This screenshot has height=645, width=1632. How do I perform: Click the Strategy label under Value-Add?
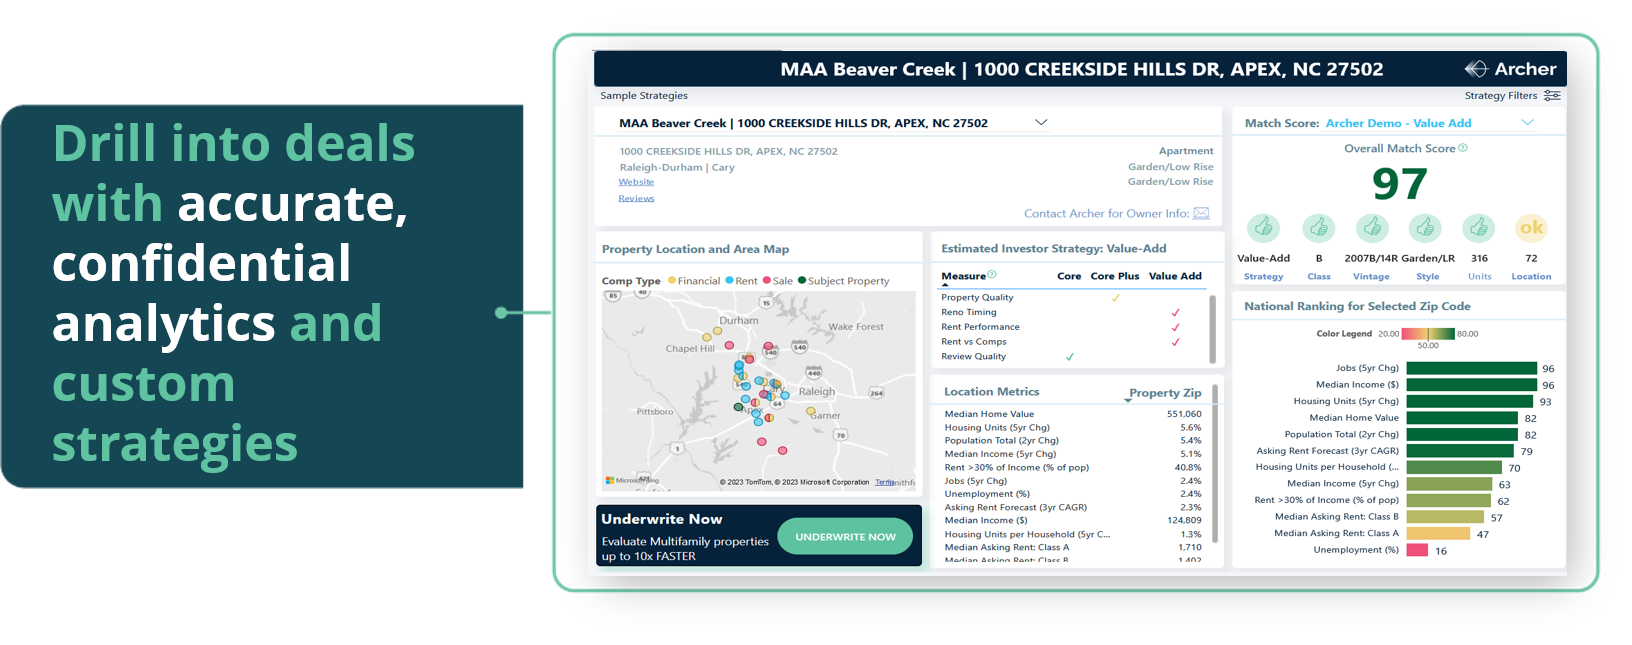[x=1263, y=277]
